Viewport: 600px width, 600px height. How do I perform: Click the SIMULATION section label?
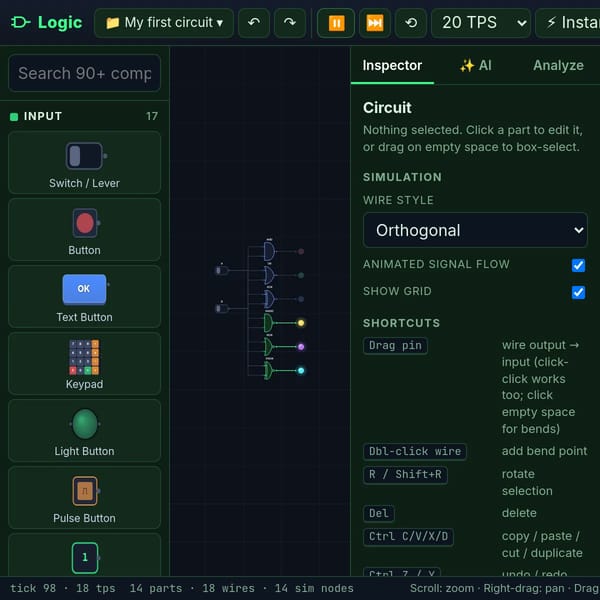402,177
